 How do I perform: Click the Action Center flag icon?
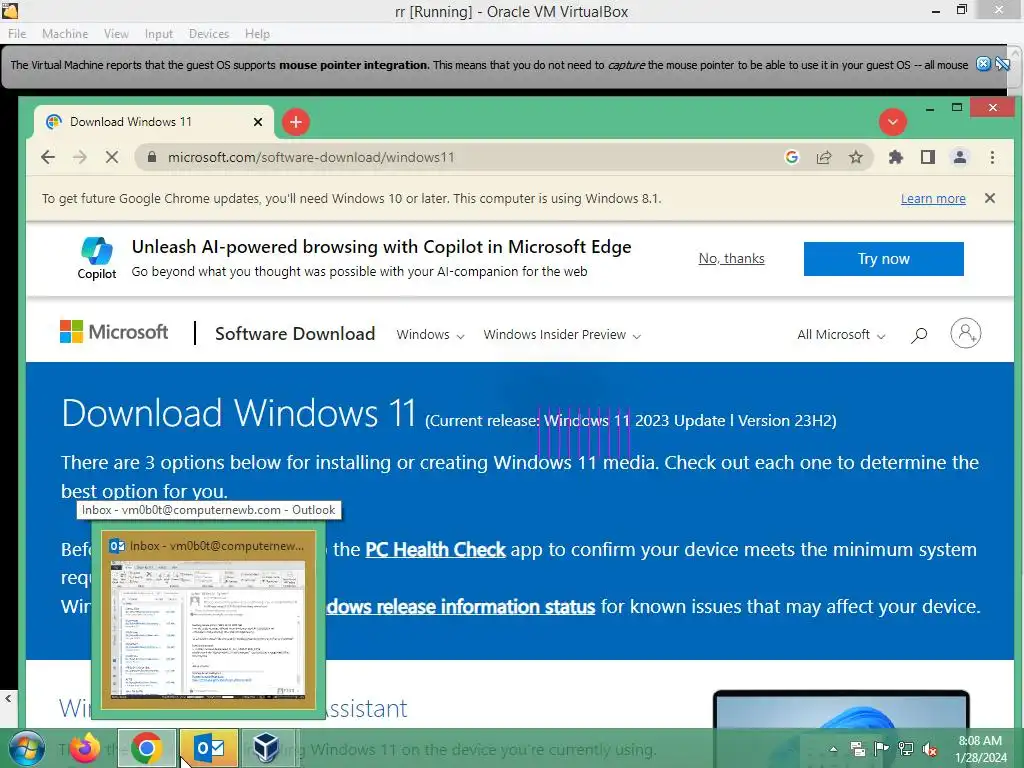[x=881, y=749]
